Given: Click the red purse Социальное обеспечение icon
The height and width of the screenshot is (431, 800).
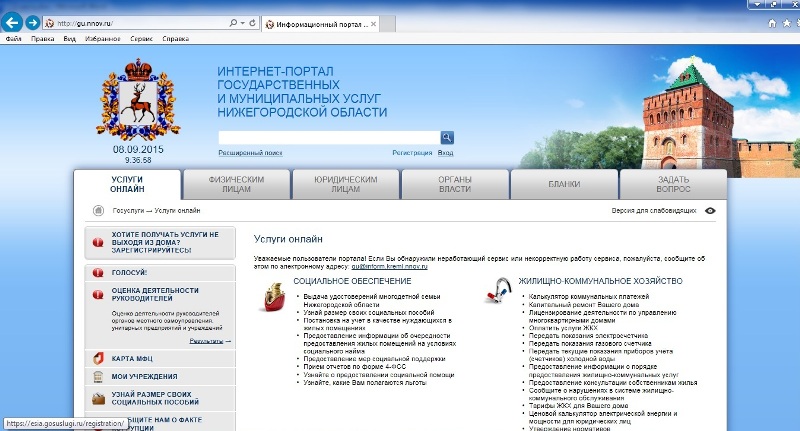Looking at the screenshot, I should pos(274,297).
